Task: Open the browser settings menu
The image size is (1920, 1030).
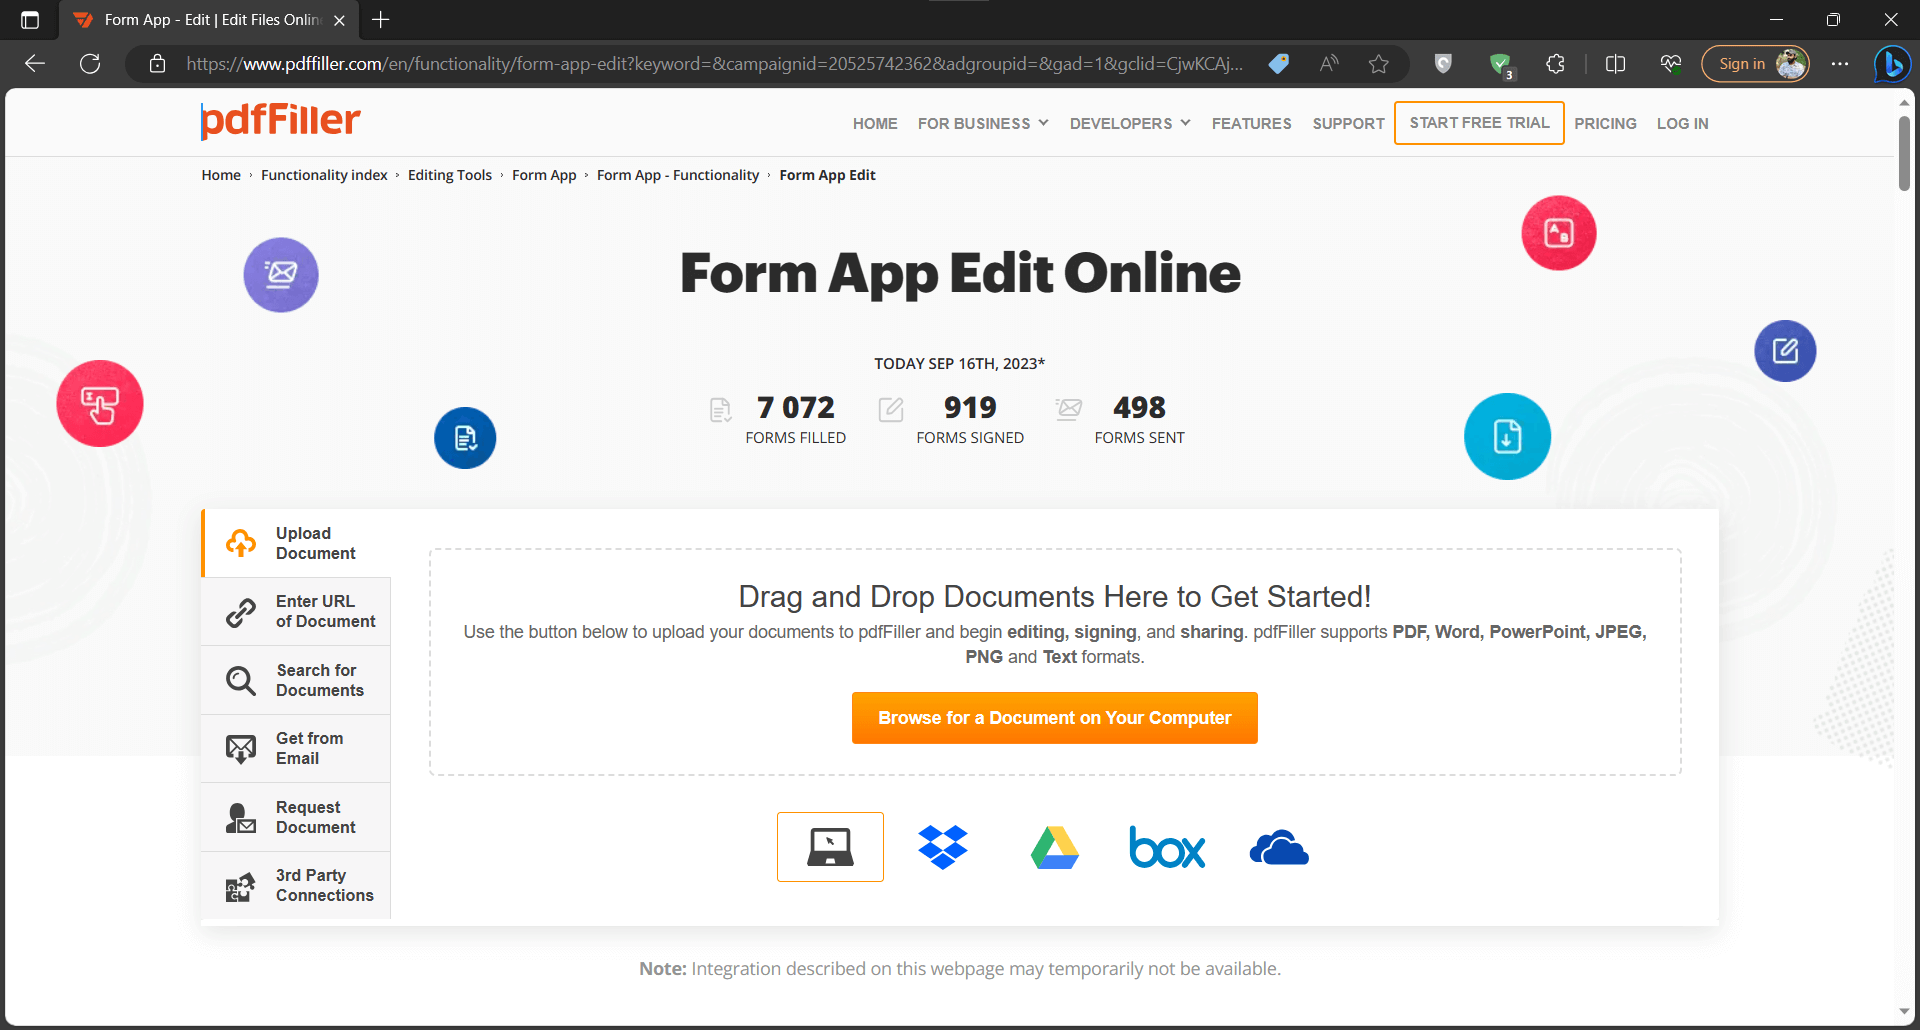Action: (x=1840, y=63)
